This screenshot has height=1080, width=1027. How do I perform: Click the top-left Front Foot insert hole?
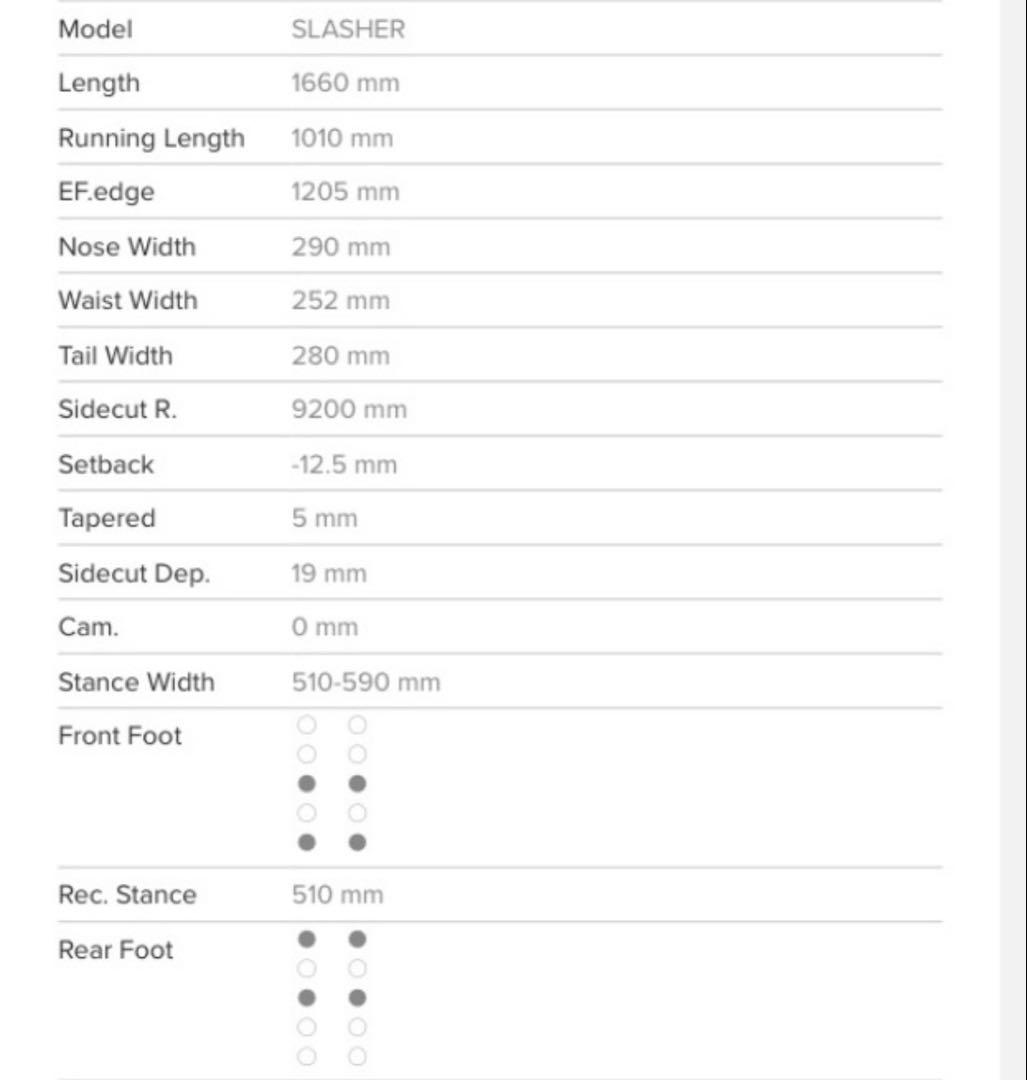307,724
